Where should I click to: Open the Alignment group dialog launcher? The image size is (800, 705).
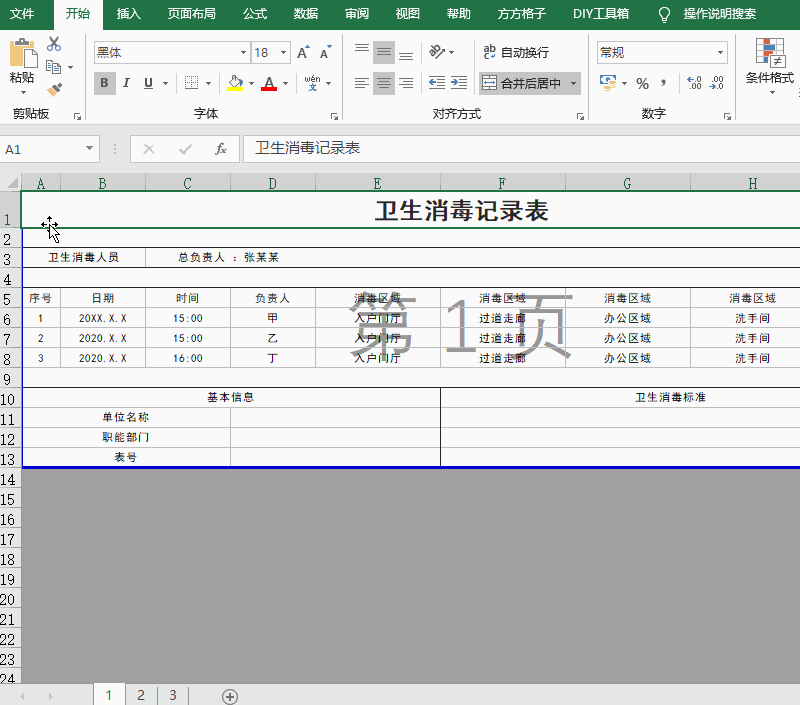pos(580,117)
